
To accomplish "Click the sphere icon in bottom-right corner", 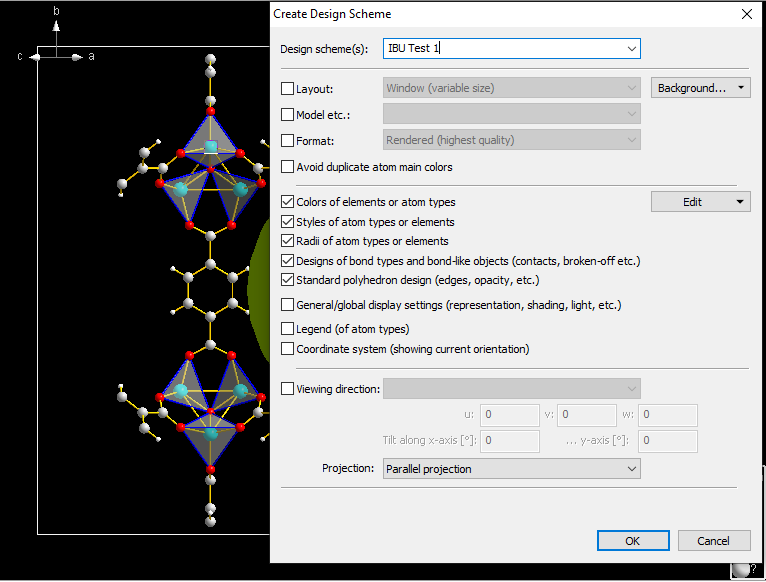I will tap(741, 570).
